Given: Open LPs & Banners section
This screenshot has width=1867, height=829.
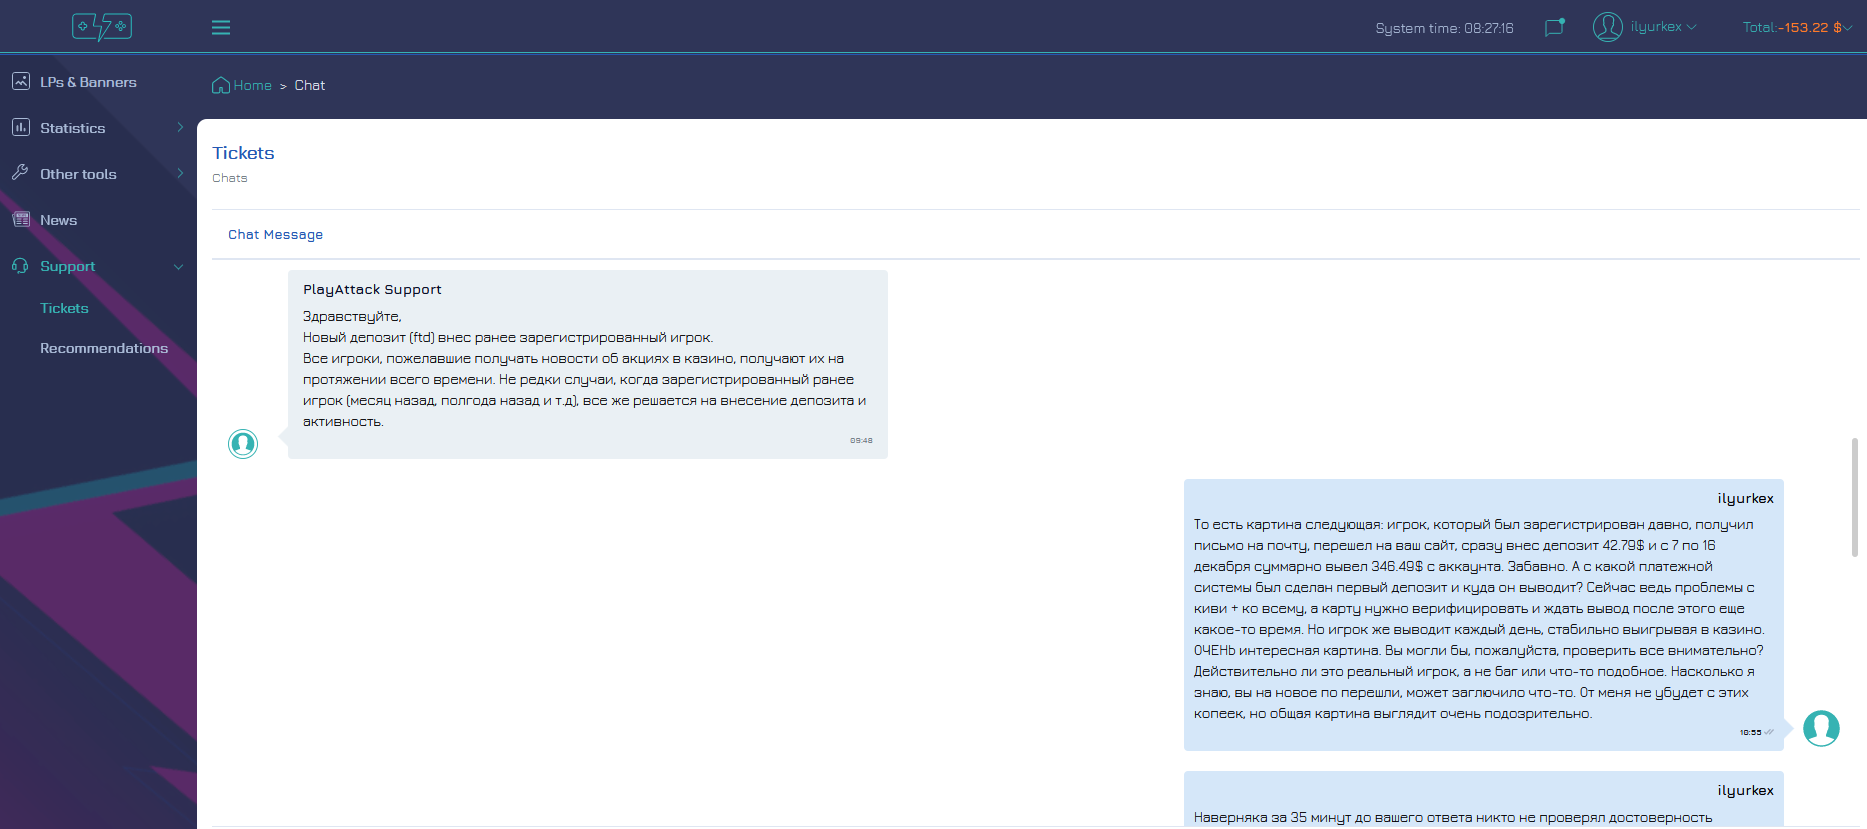Looking at the screenshot, I should [x=88, y=82].
